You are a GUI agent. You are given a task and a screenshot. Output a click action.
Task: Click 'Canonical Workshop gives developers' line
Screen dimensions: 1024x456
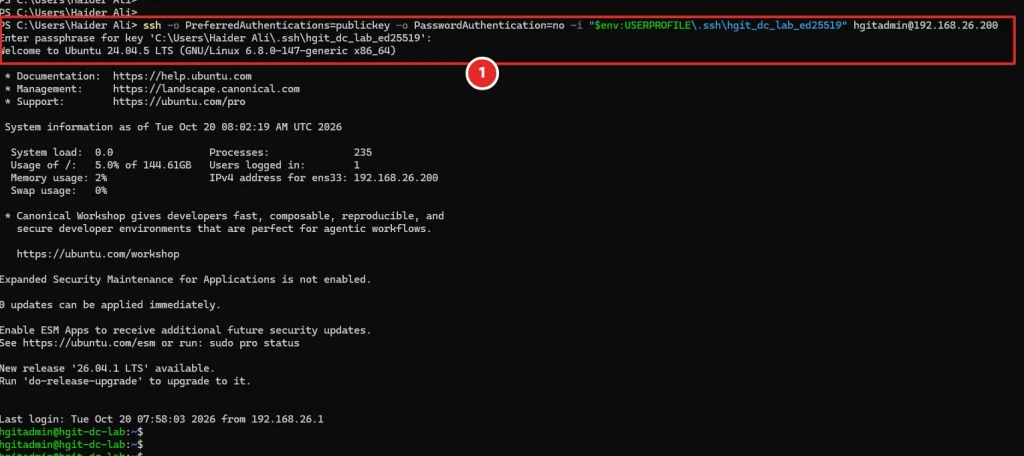pos(224,216)
